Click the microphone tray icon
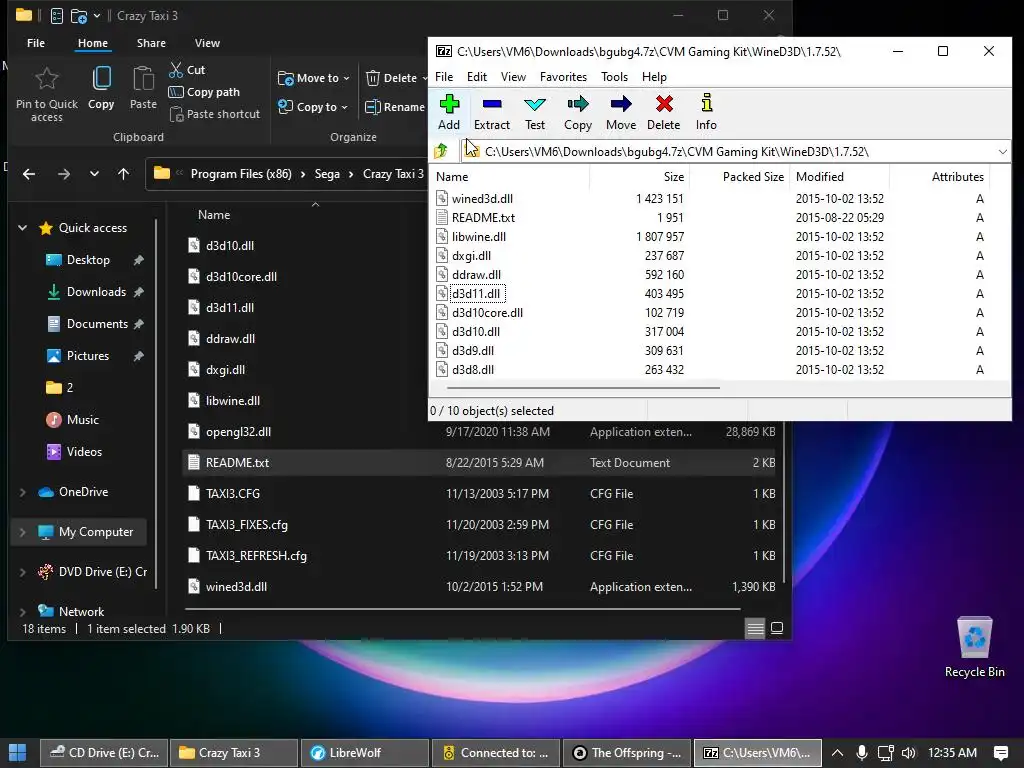This screenshot has width=1024, height=768. 861,753
